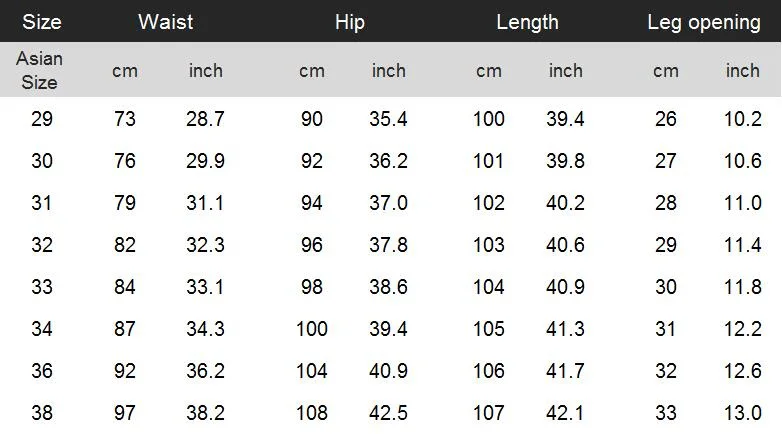Select the inch subheader under Leg opening
Screen dimensions: 782x434
[x=742, y=71]
